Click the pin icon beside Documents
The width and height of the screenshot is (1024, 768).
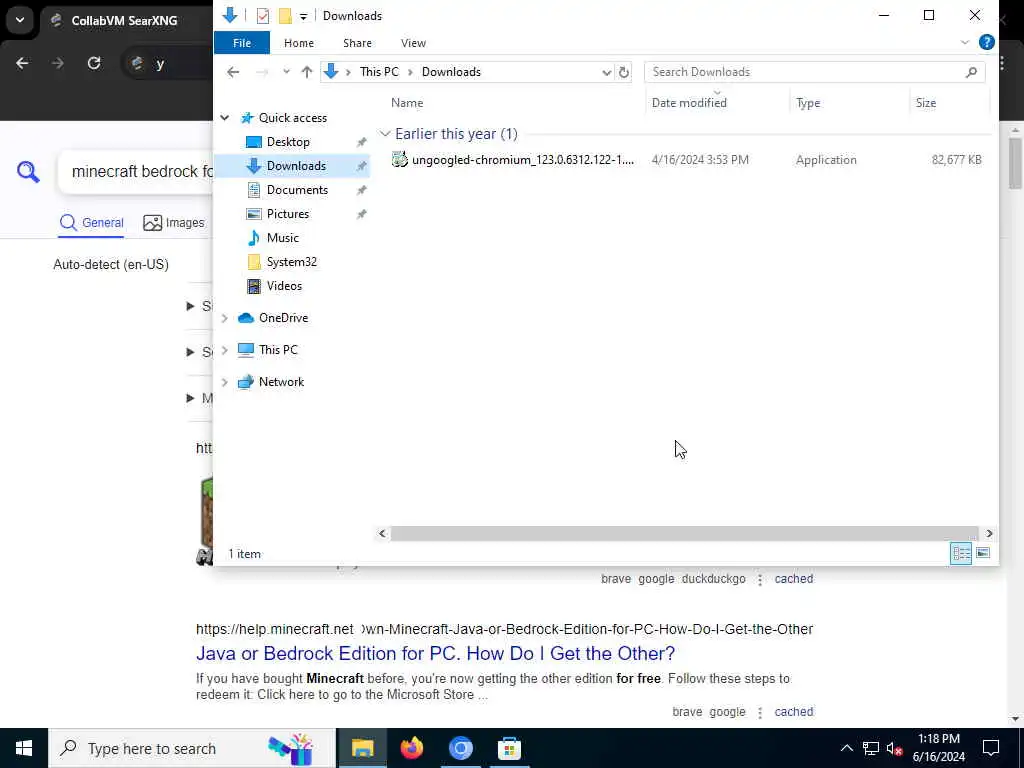pos(361,191)
